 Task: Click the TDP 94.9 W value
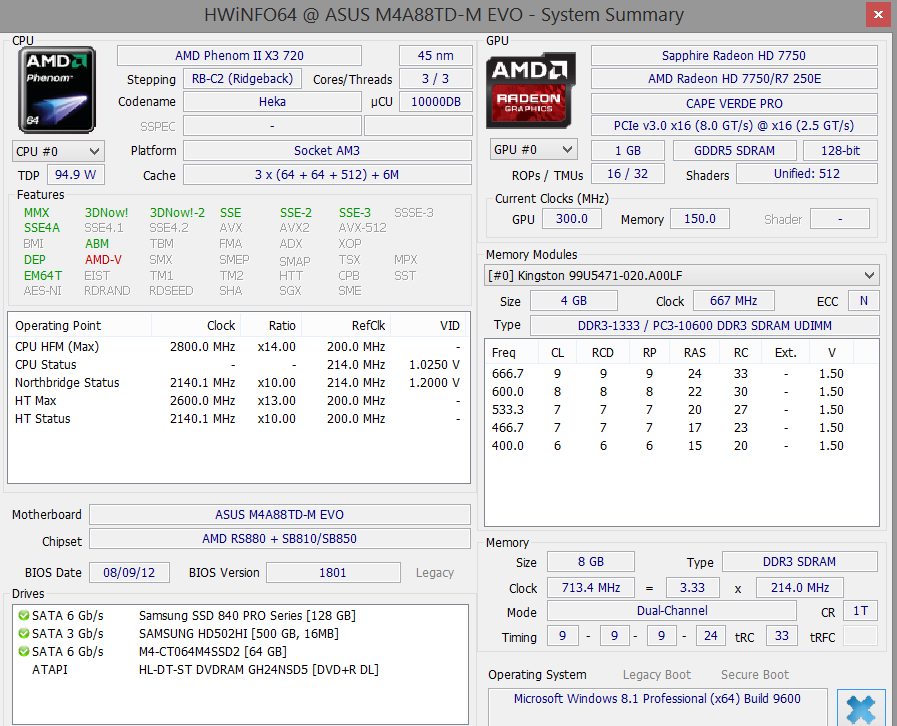coord(76,174)
